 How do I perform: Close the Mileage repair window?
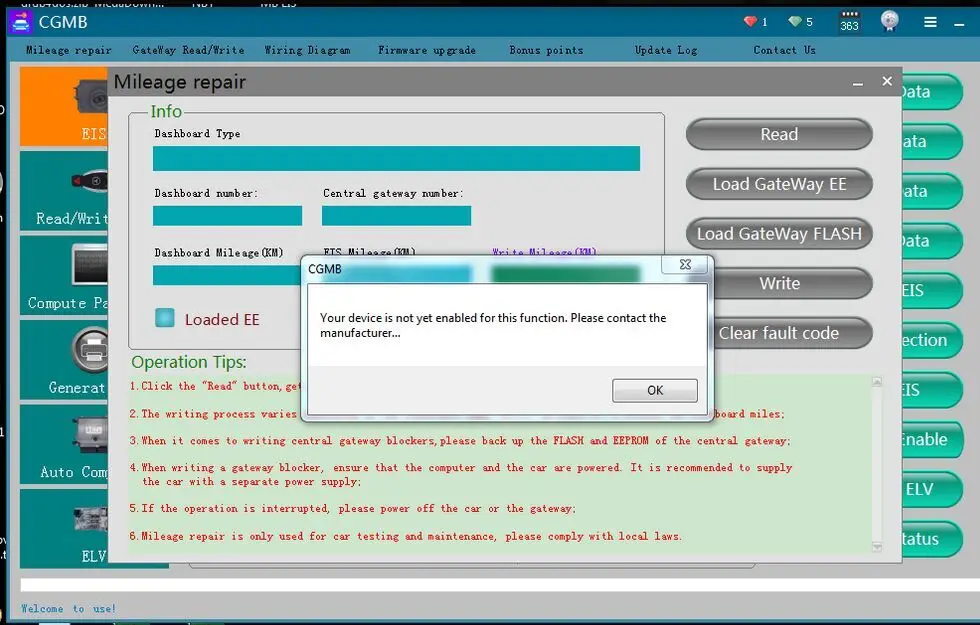tap(887, 81)
